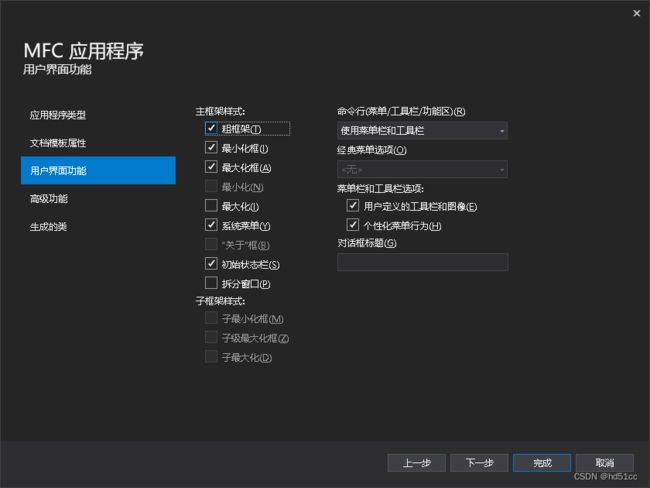The image size is (650, 488).
Task: Select the 用户界面功能 wizard page
Action: pyautogui.click(x=98, y=170)
